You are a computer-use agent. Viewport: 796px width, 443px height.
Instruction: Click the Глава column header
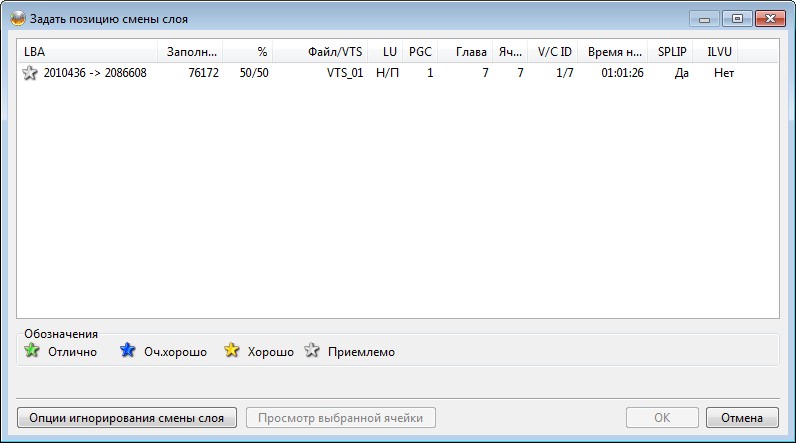click(x=465, y=52)
